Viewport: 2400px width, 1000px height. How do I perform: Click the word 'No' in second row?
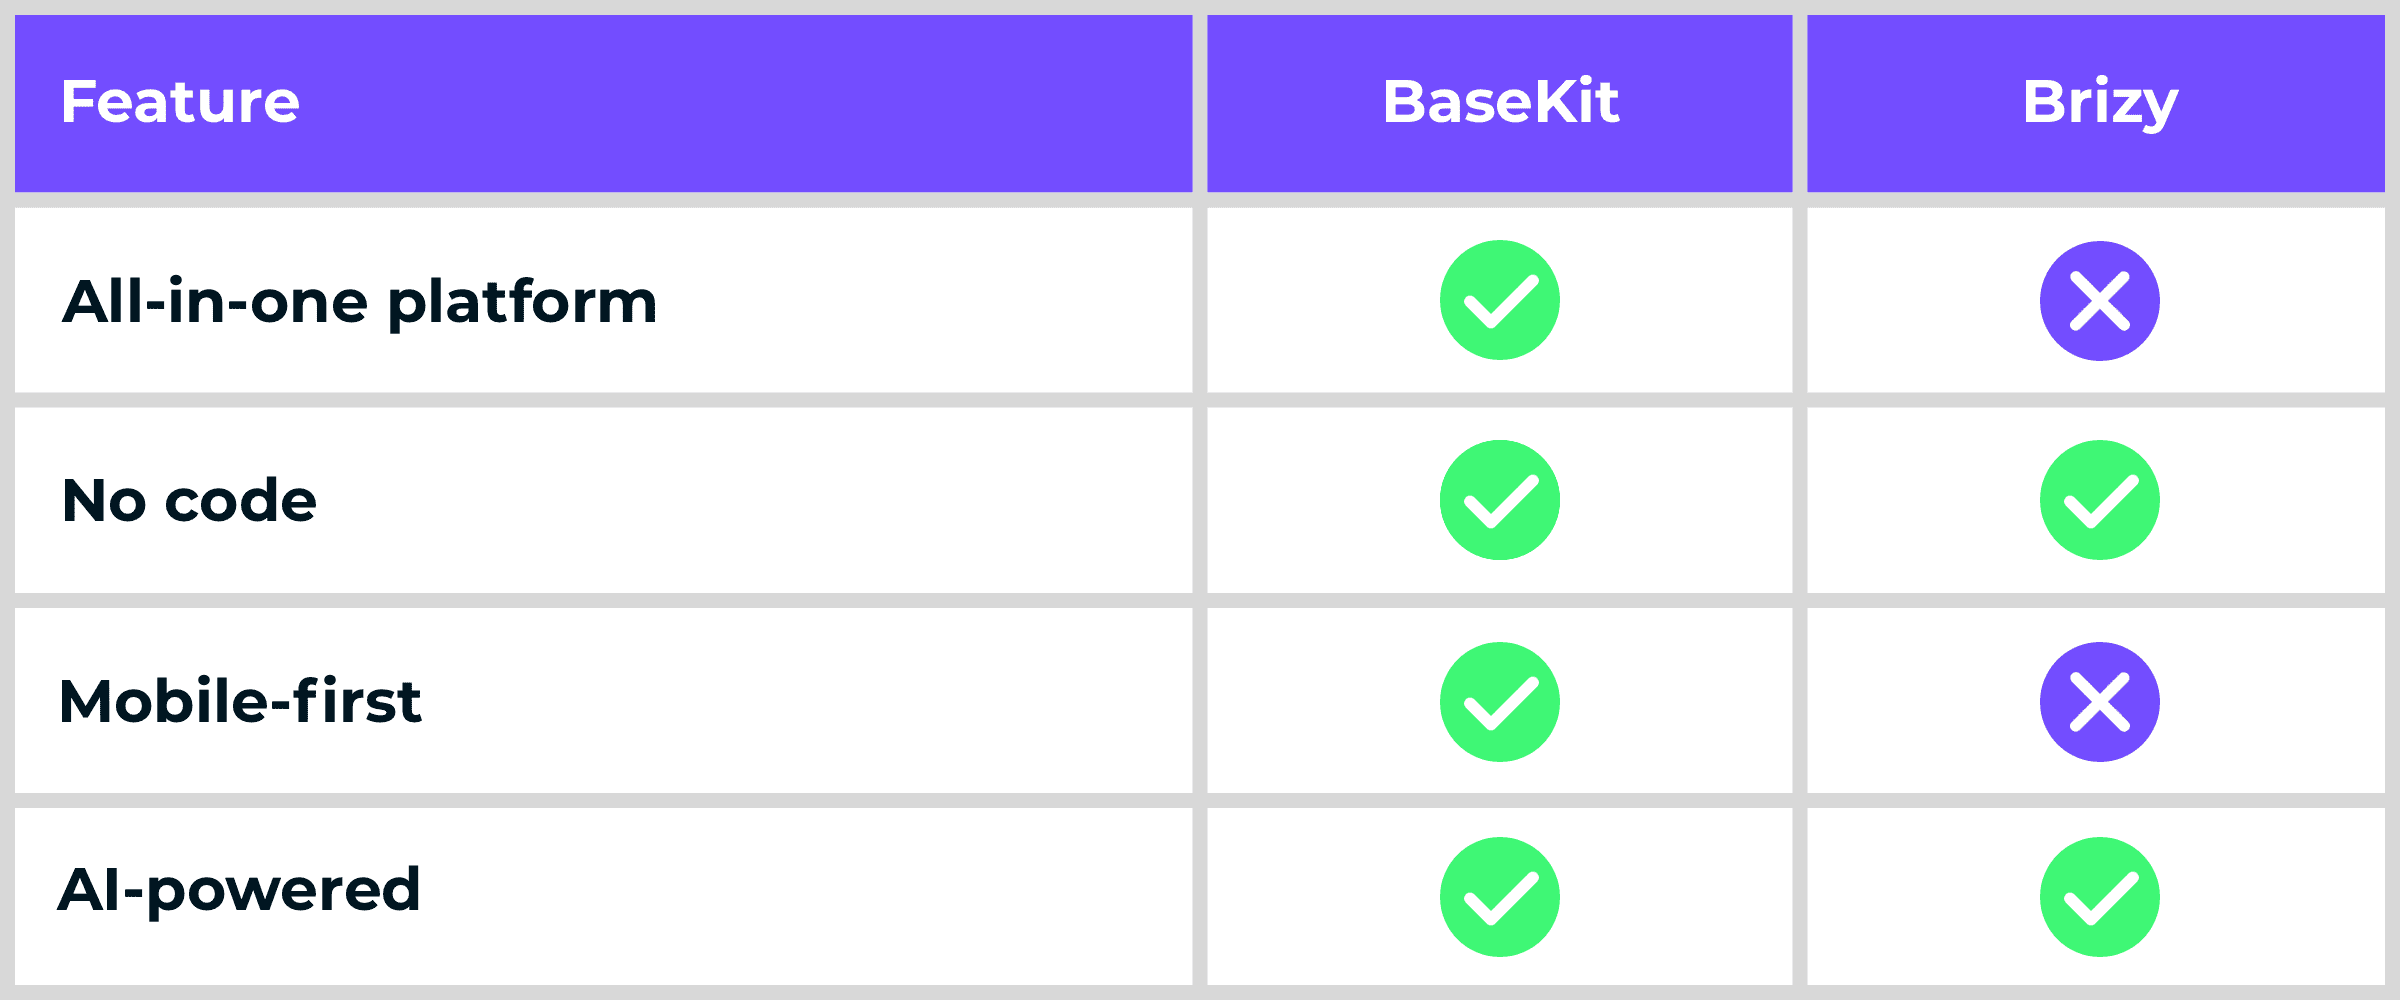click(x=104, y=501)
